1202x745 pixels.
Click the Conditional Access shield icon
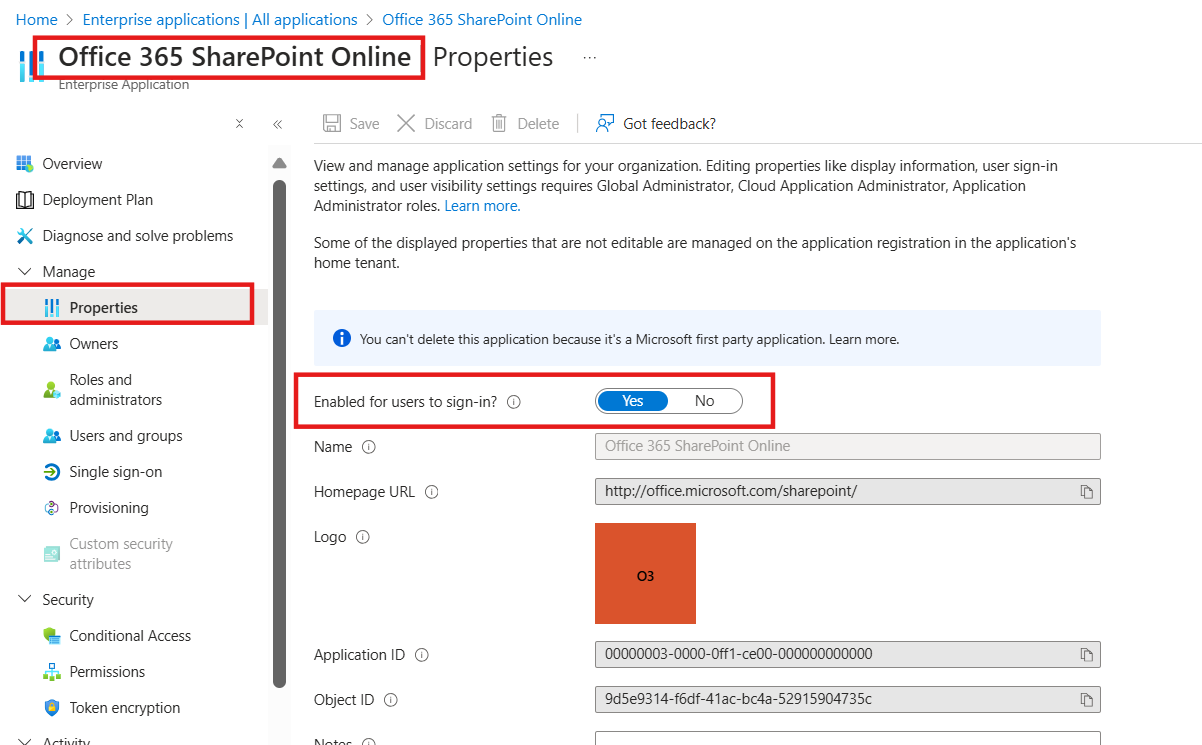tap(52, 636)
